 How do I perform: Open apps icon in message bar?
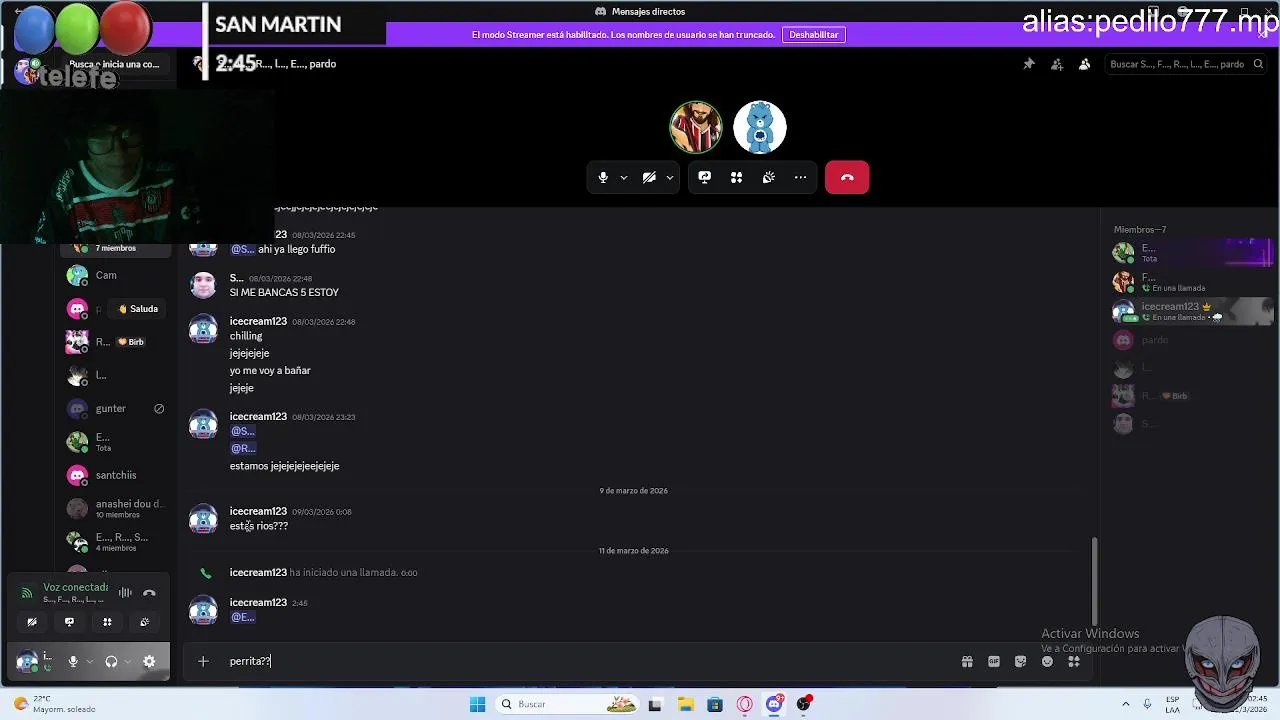tap(1074, 661)
